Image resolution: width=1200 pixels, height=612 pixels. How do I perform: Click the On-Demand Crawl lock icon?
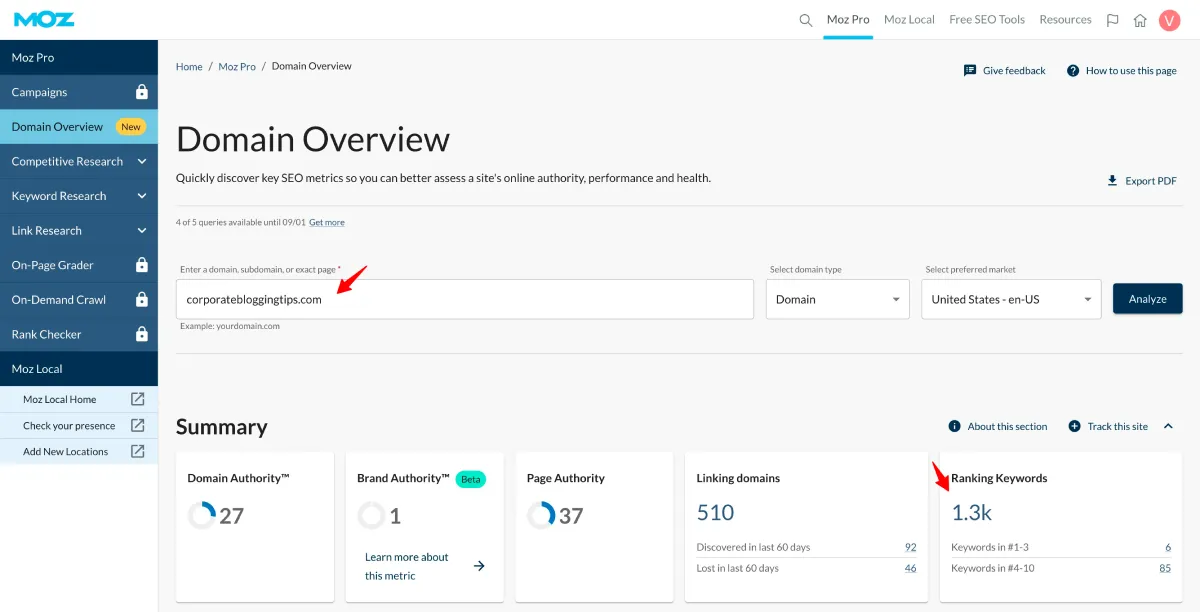(x=142, y=299)
